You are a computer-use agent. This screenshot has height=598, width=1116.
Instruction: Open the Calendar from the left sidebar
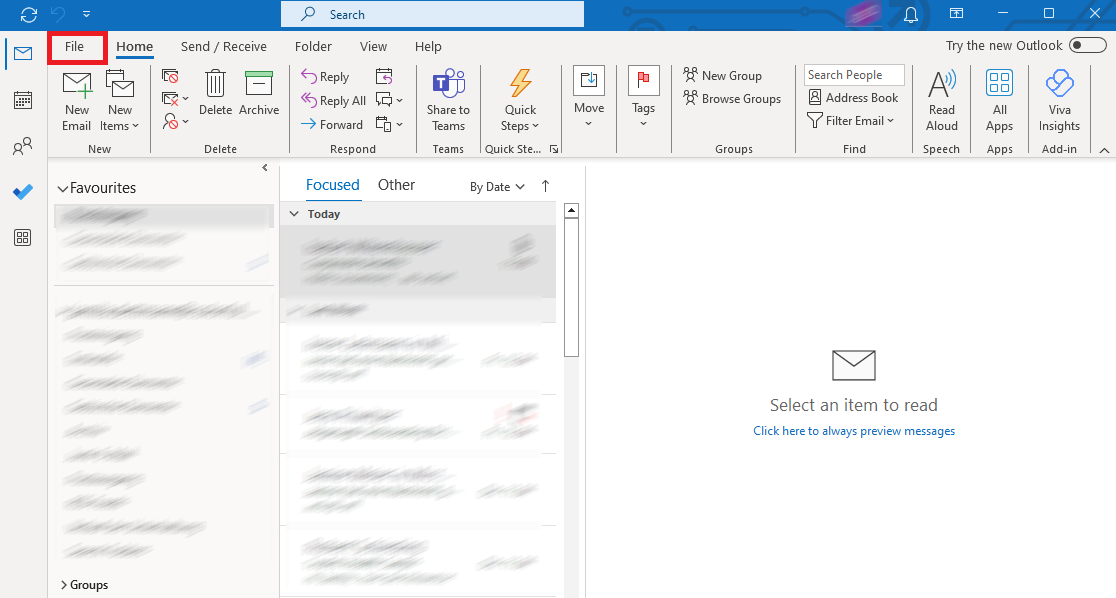(22, 100)
